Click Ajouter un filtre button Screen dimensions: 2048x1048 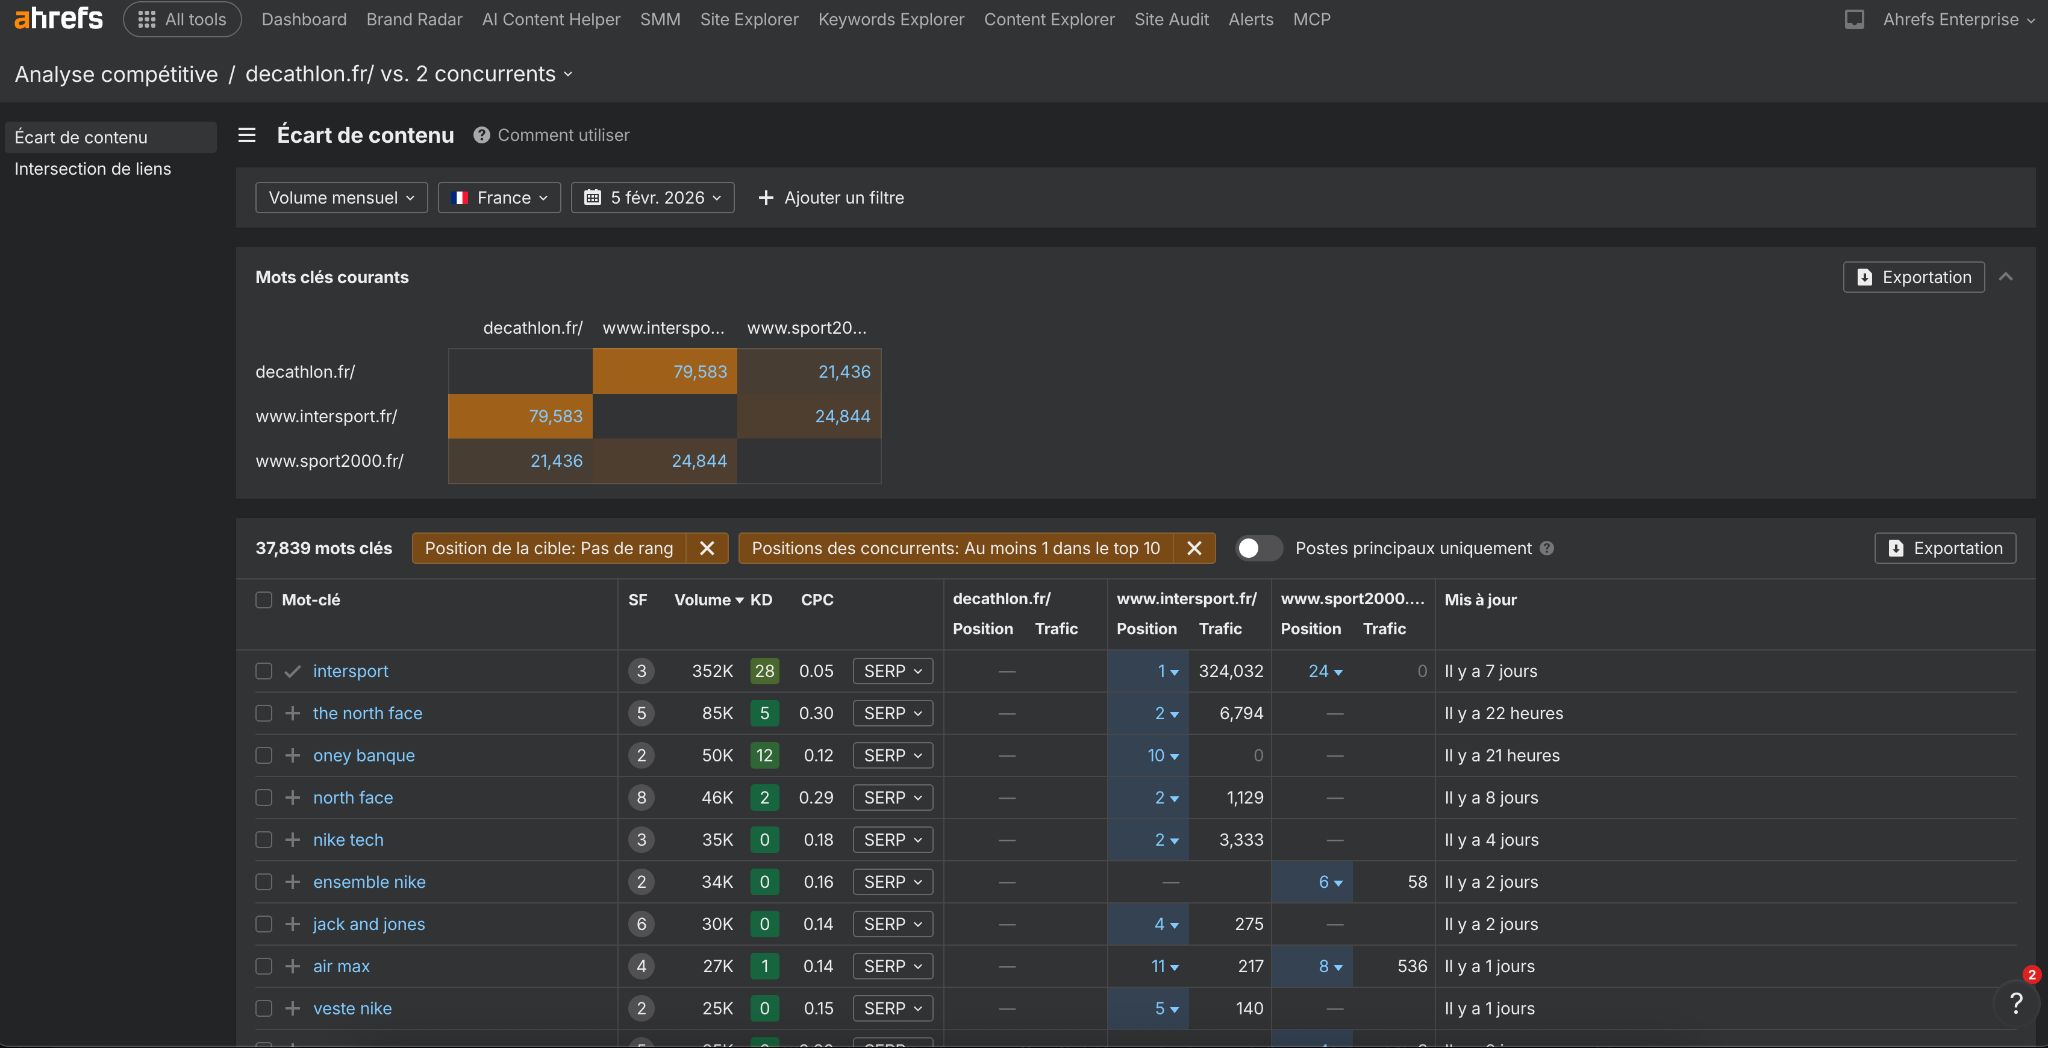point(831,198)
